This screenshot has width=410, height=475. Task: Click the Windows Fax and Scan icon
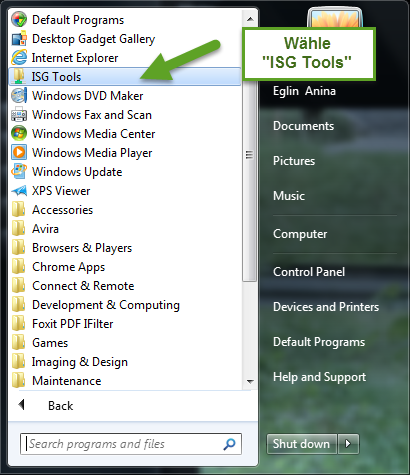click(x=19, y=115)
